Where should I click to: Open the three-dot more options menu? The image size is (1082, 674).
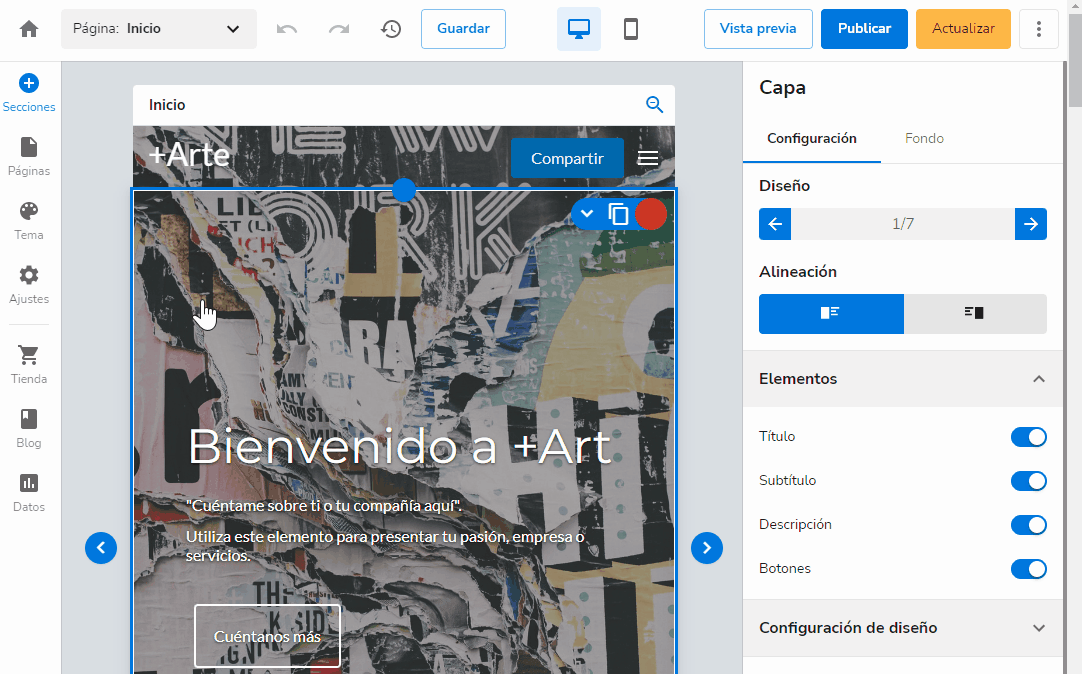[1039, 29]
